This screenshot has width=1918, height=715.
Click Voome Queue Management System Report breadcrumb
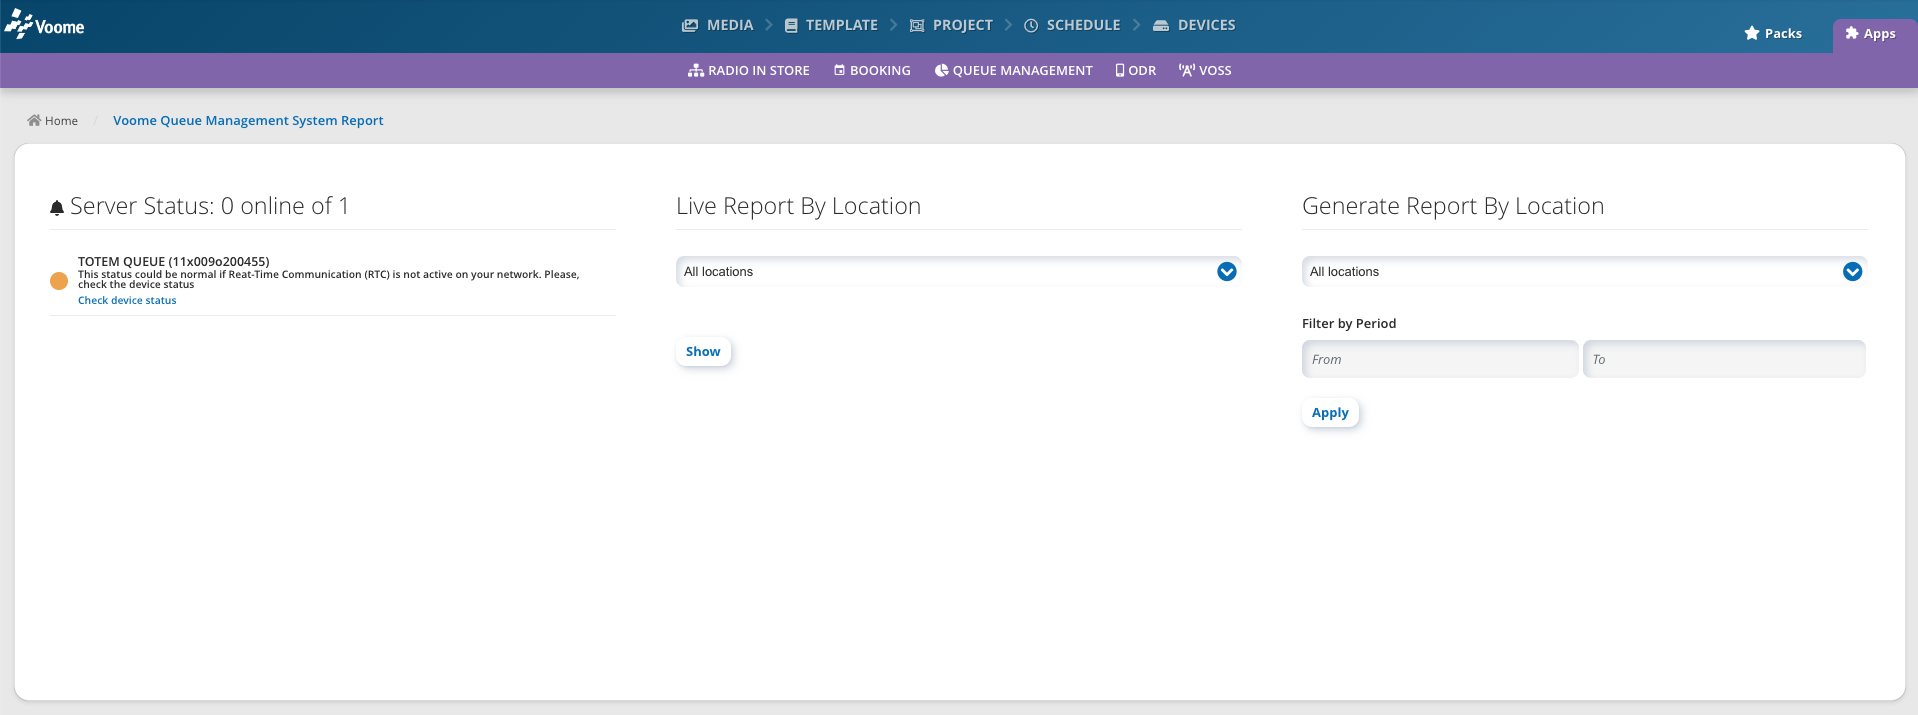[x=248, y=121]
